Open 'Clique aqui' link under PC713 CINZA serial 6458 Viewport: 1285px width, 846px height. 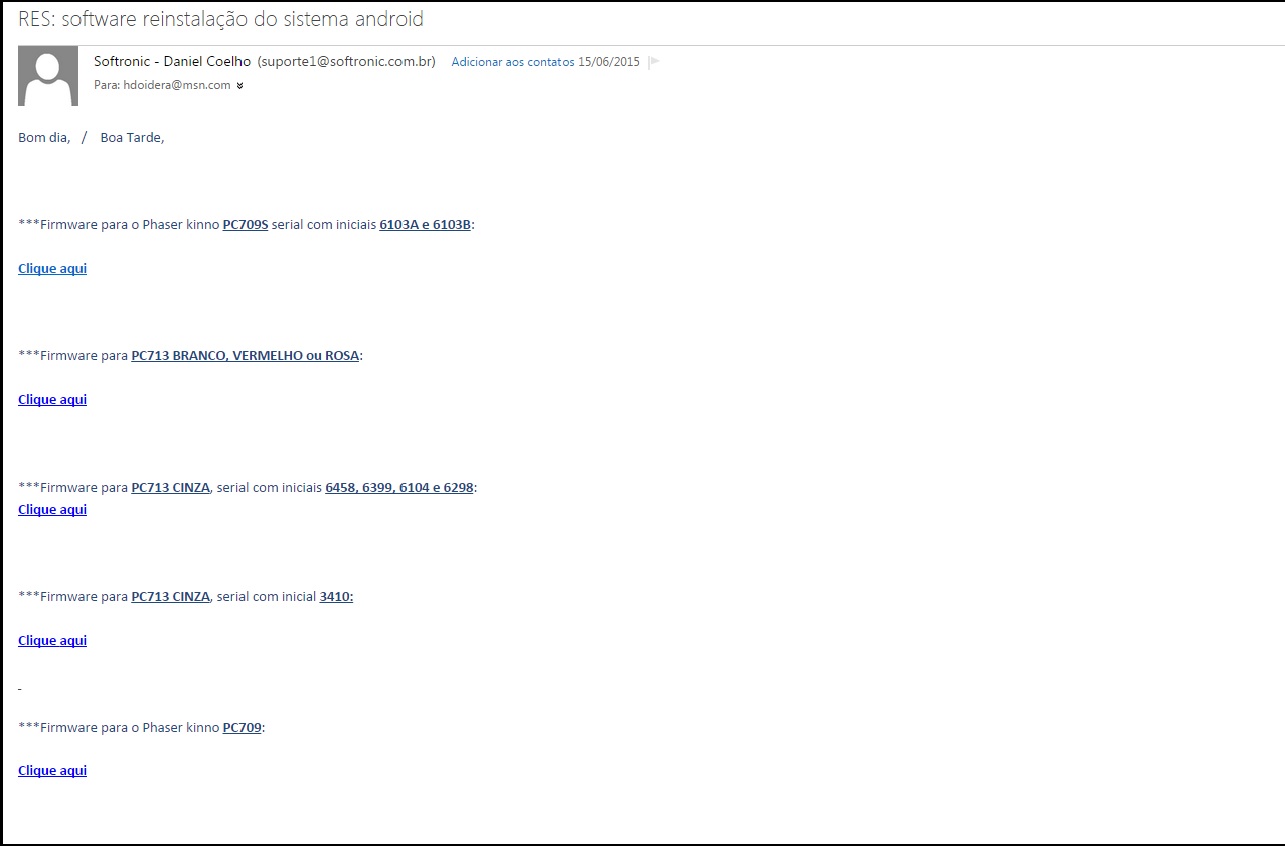pos(52,510)
